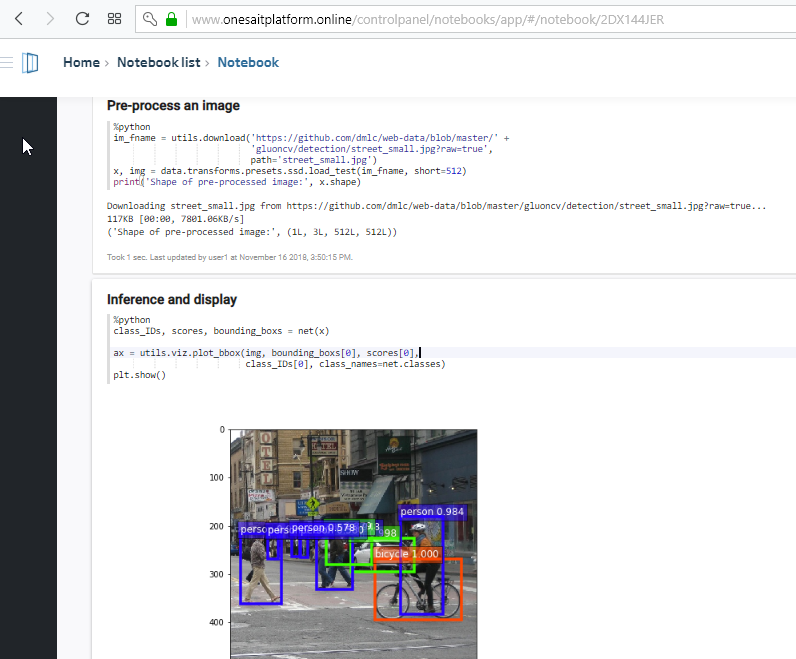Click the plt.show() code line
The image size is (796, 659).
(140, 375)
